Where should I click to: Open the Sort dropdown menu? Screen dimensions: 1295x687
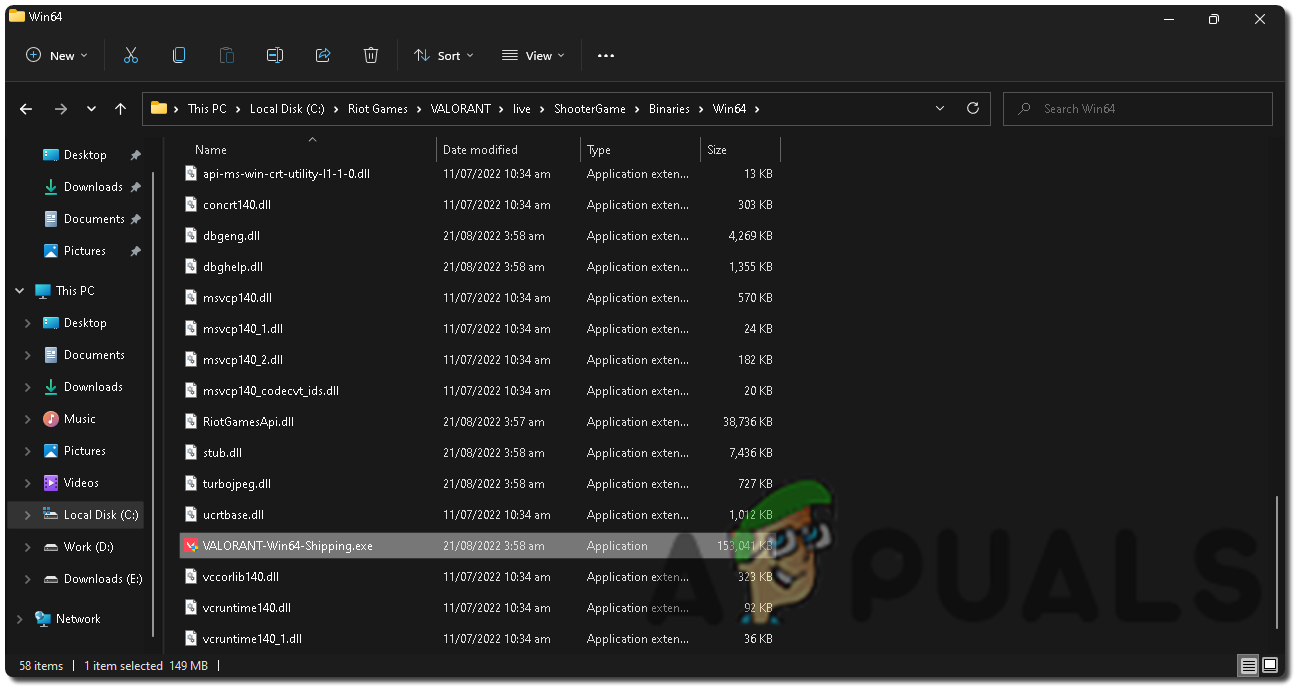(444, 56)
